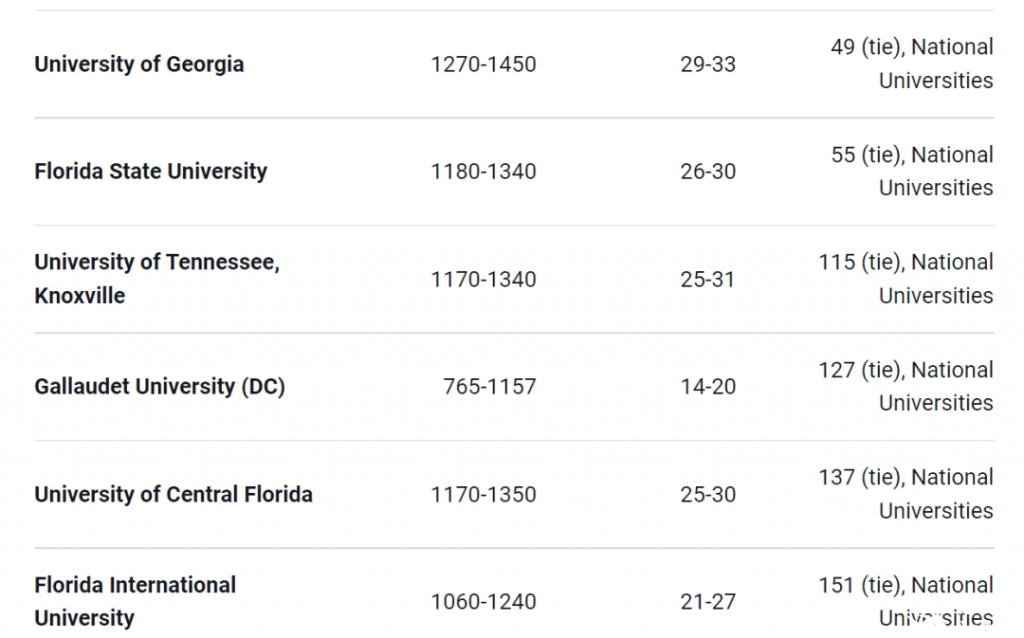Open the University of Central Florida link
The height and width of the screenshot is (638, 1024).
(x=174, y=494)
